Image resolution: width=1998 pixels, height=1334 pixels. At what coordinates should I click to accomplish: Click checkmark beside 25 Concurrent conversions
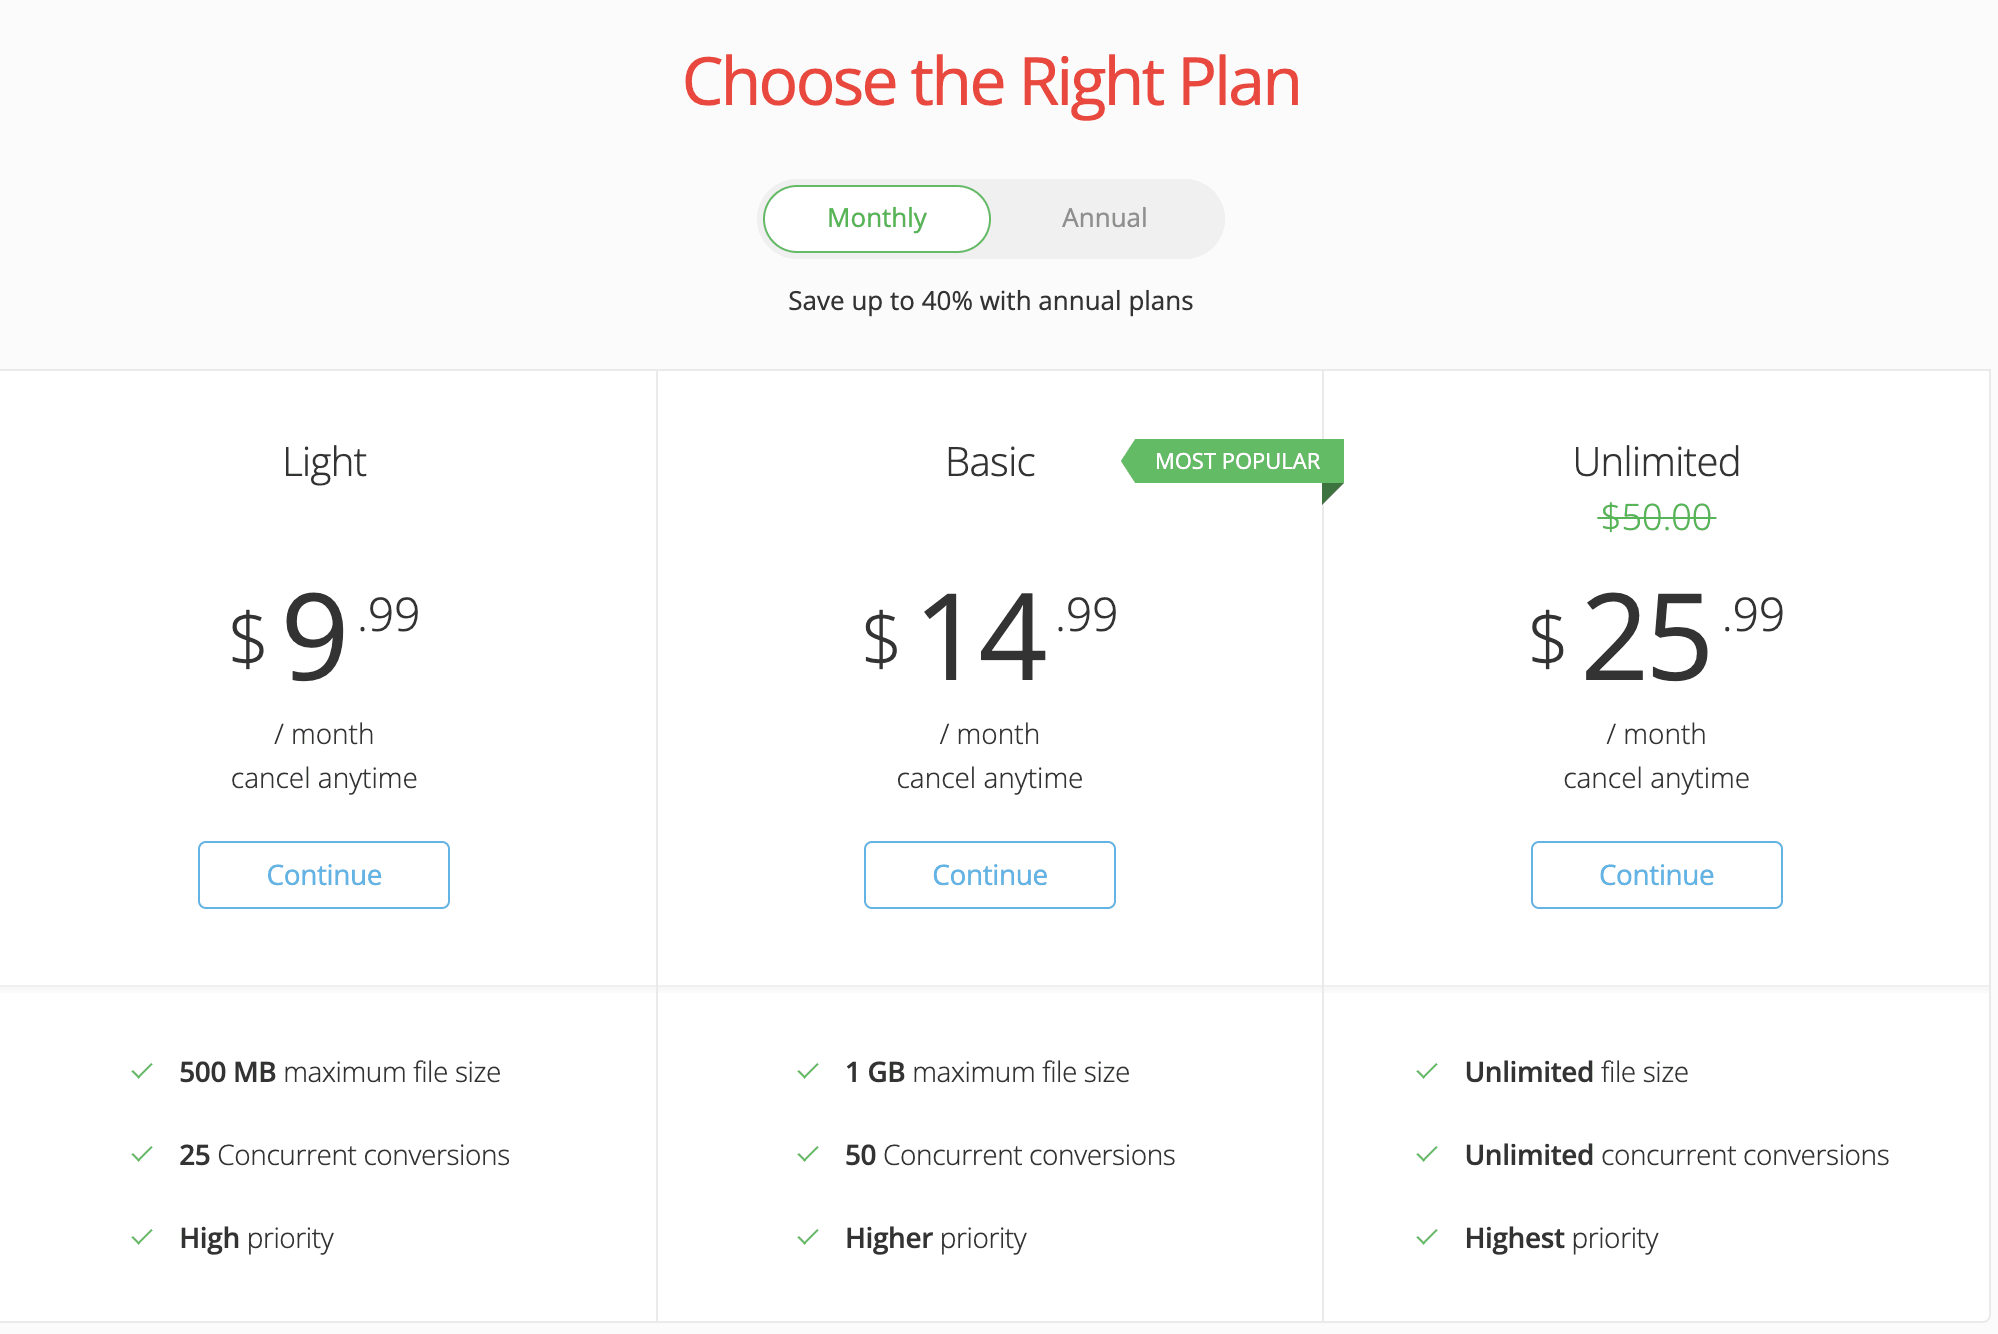(142, 1154)
